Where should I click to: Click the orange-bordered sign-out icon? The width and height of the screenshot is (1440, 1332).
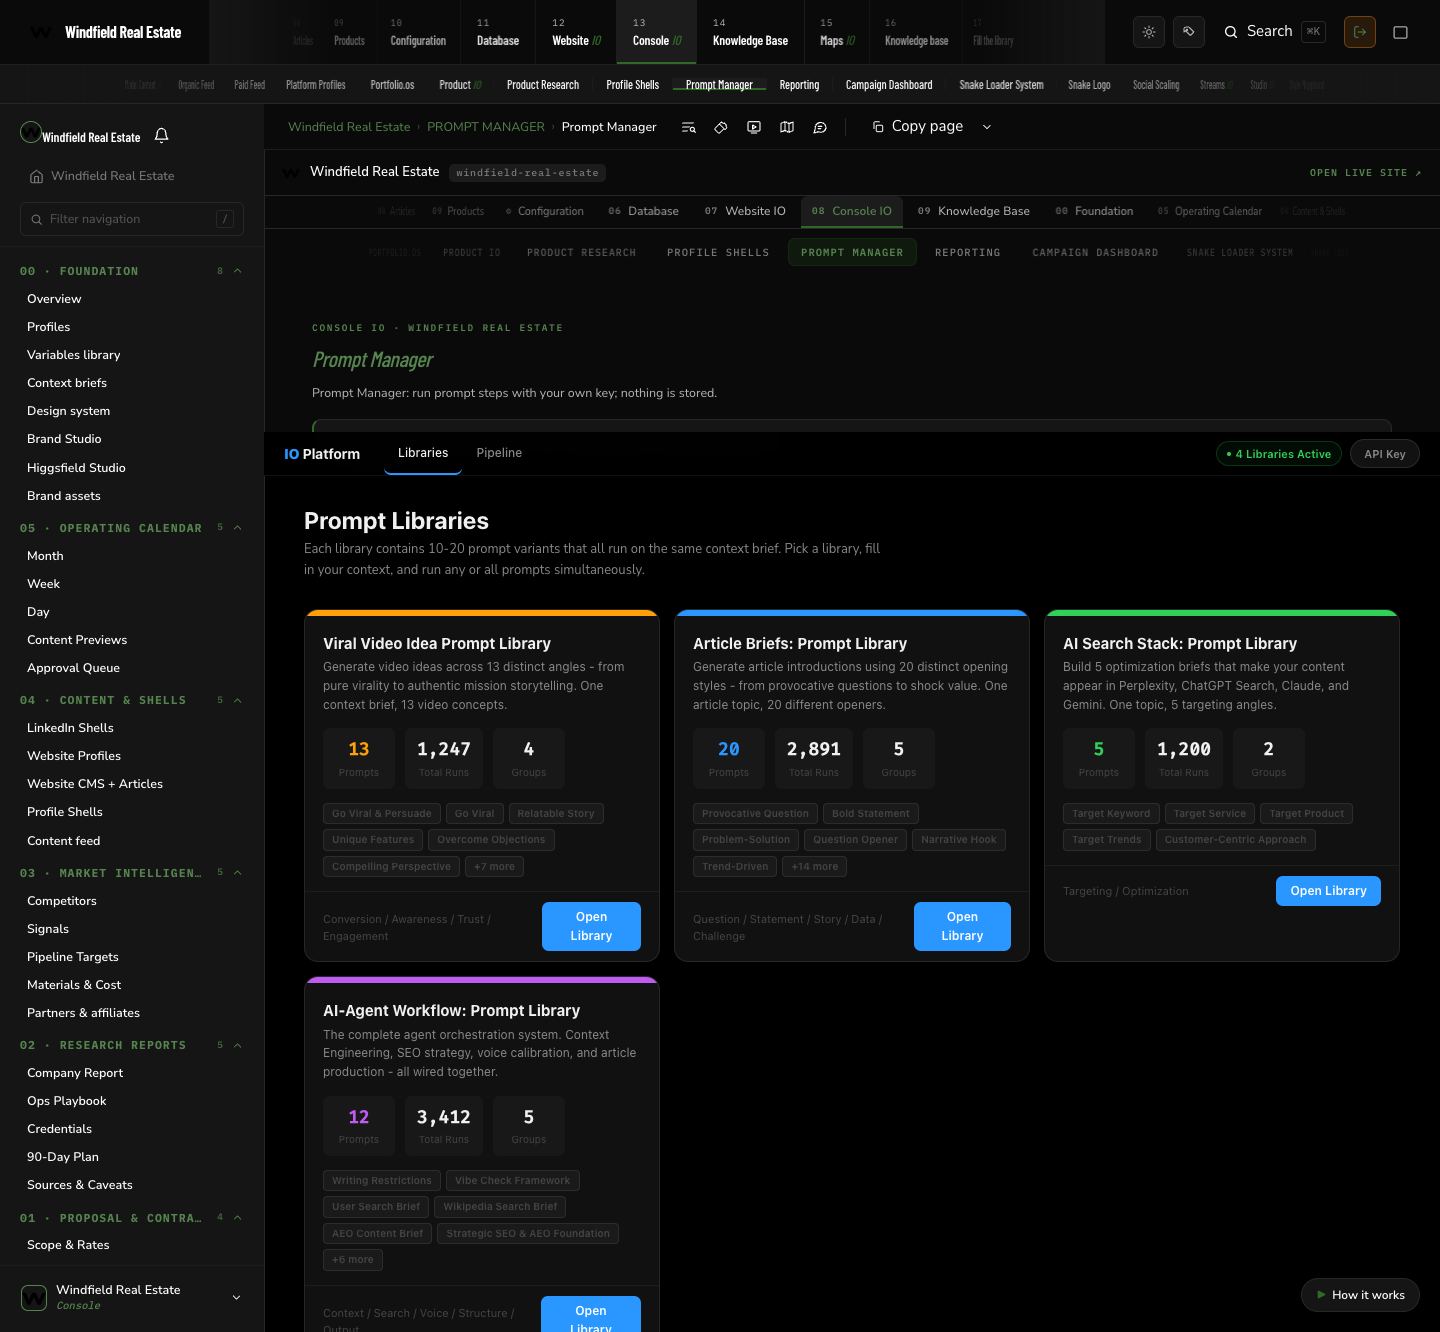[x=1360, y=32]
